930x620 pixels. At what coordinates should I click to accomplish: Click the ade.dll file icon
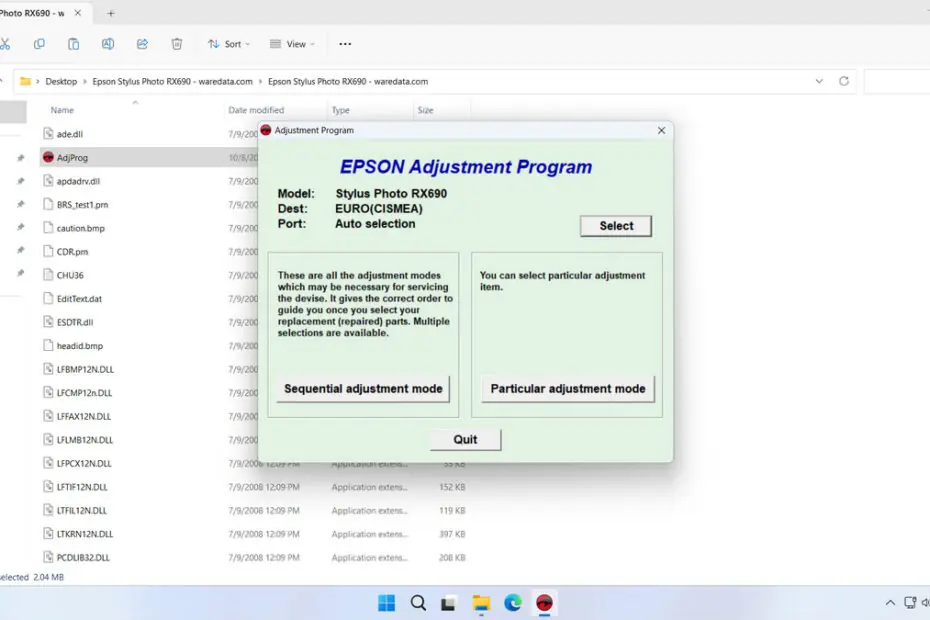click(48, 133)
